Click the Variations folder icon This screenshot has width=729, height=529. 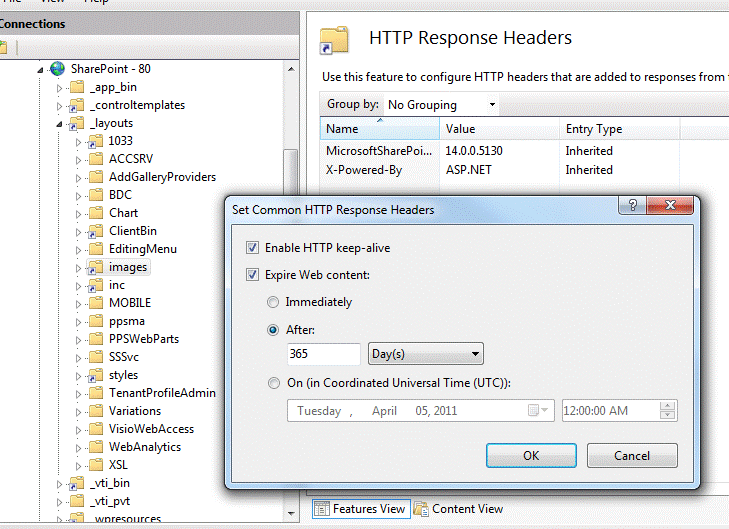[x=96, y=411]
